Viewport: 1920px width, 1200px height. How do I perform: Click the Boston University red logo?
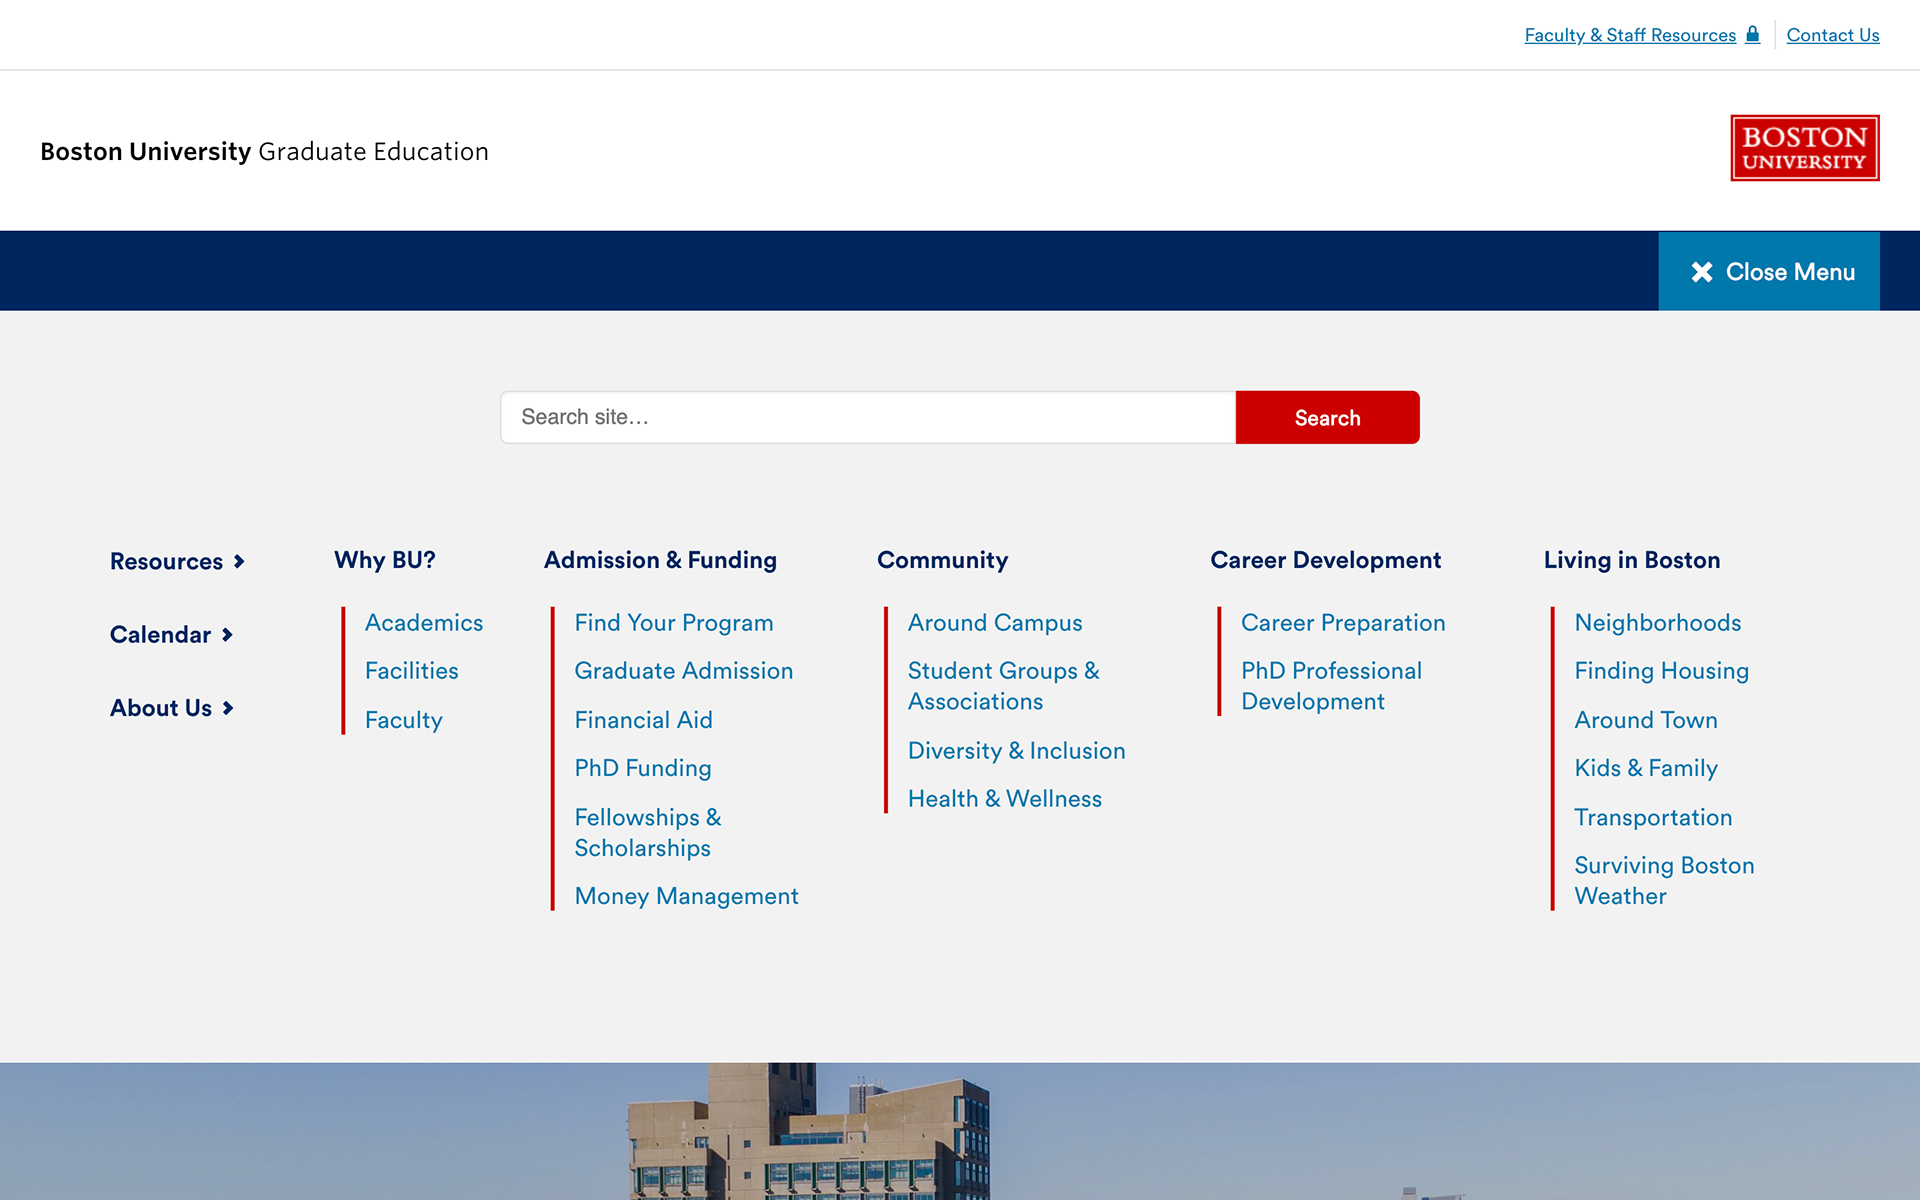pyautogui.click(x=1804, y=148)
